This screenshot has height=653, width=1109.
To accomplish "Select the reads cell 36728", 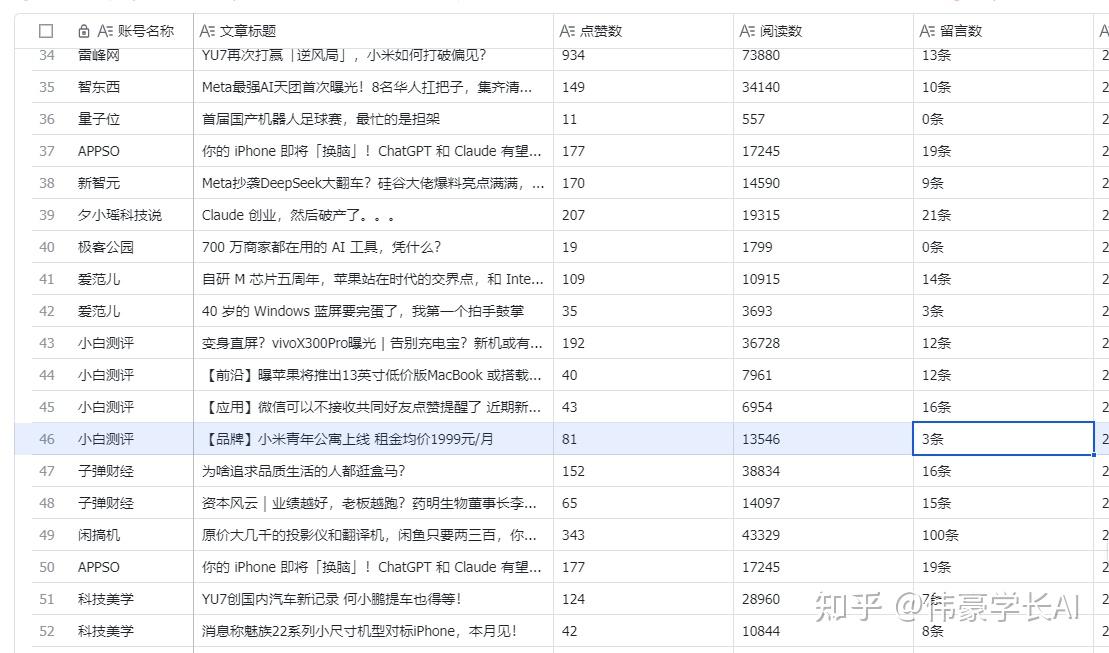I will [x=761, y=343].
